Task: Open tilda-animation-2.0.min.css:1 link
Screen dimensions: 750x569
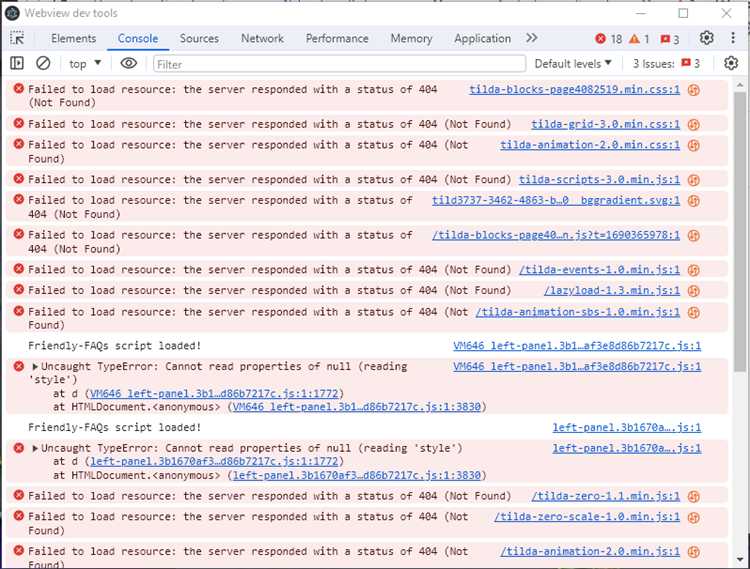Action: coord(590,145)
